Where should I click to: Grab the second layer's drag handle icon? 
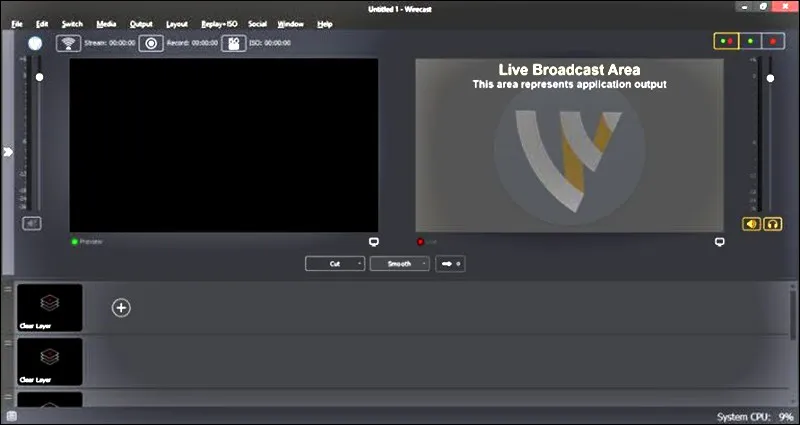pos(8,343)
